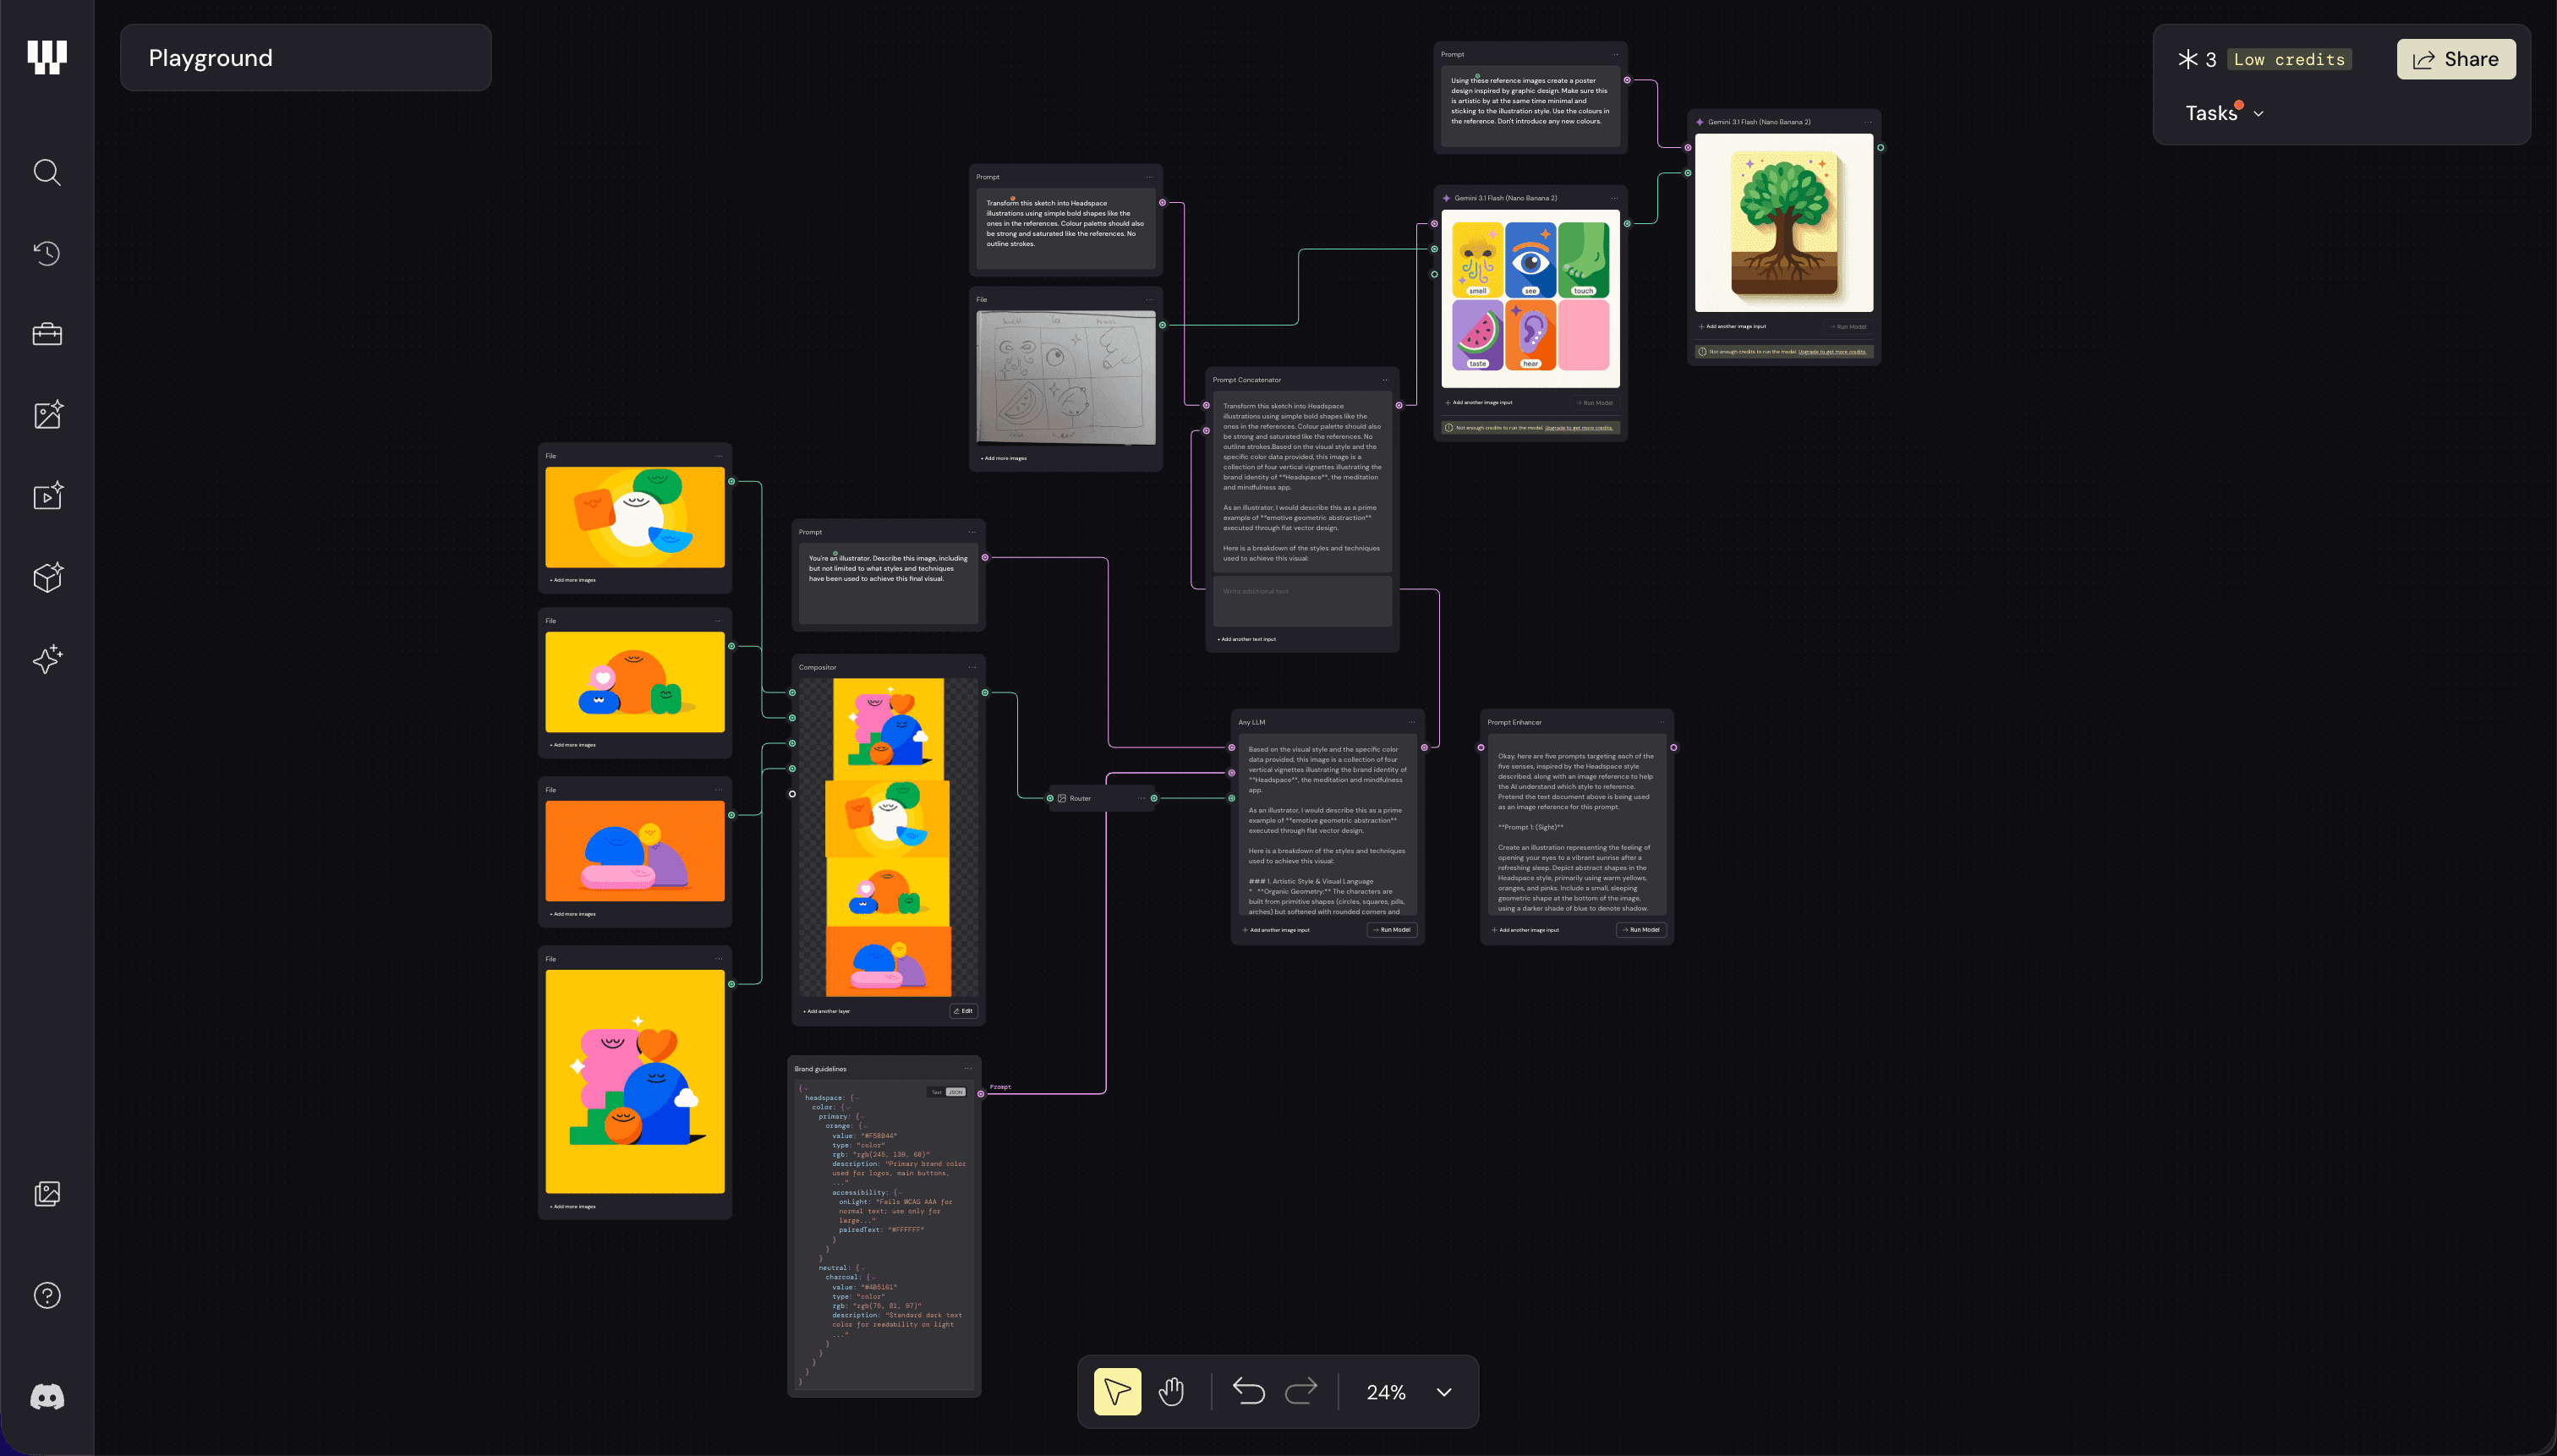Open the 3D cube models icon
This screenshot has width=2557, height=1456.
click(x=47, y=577)
